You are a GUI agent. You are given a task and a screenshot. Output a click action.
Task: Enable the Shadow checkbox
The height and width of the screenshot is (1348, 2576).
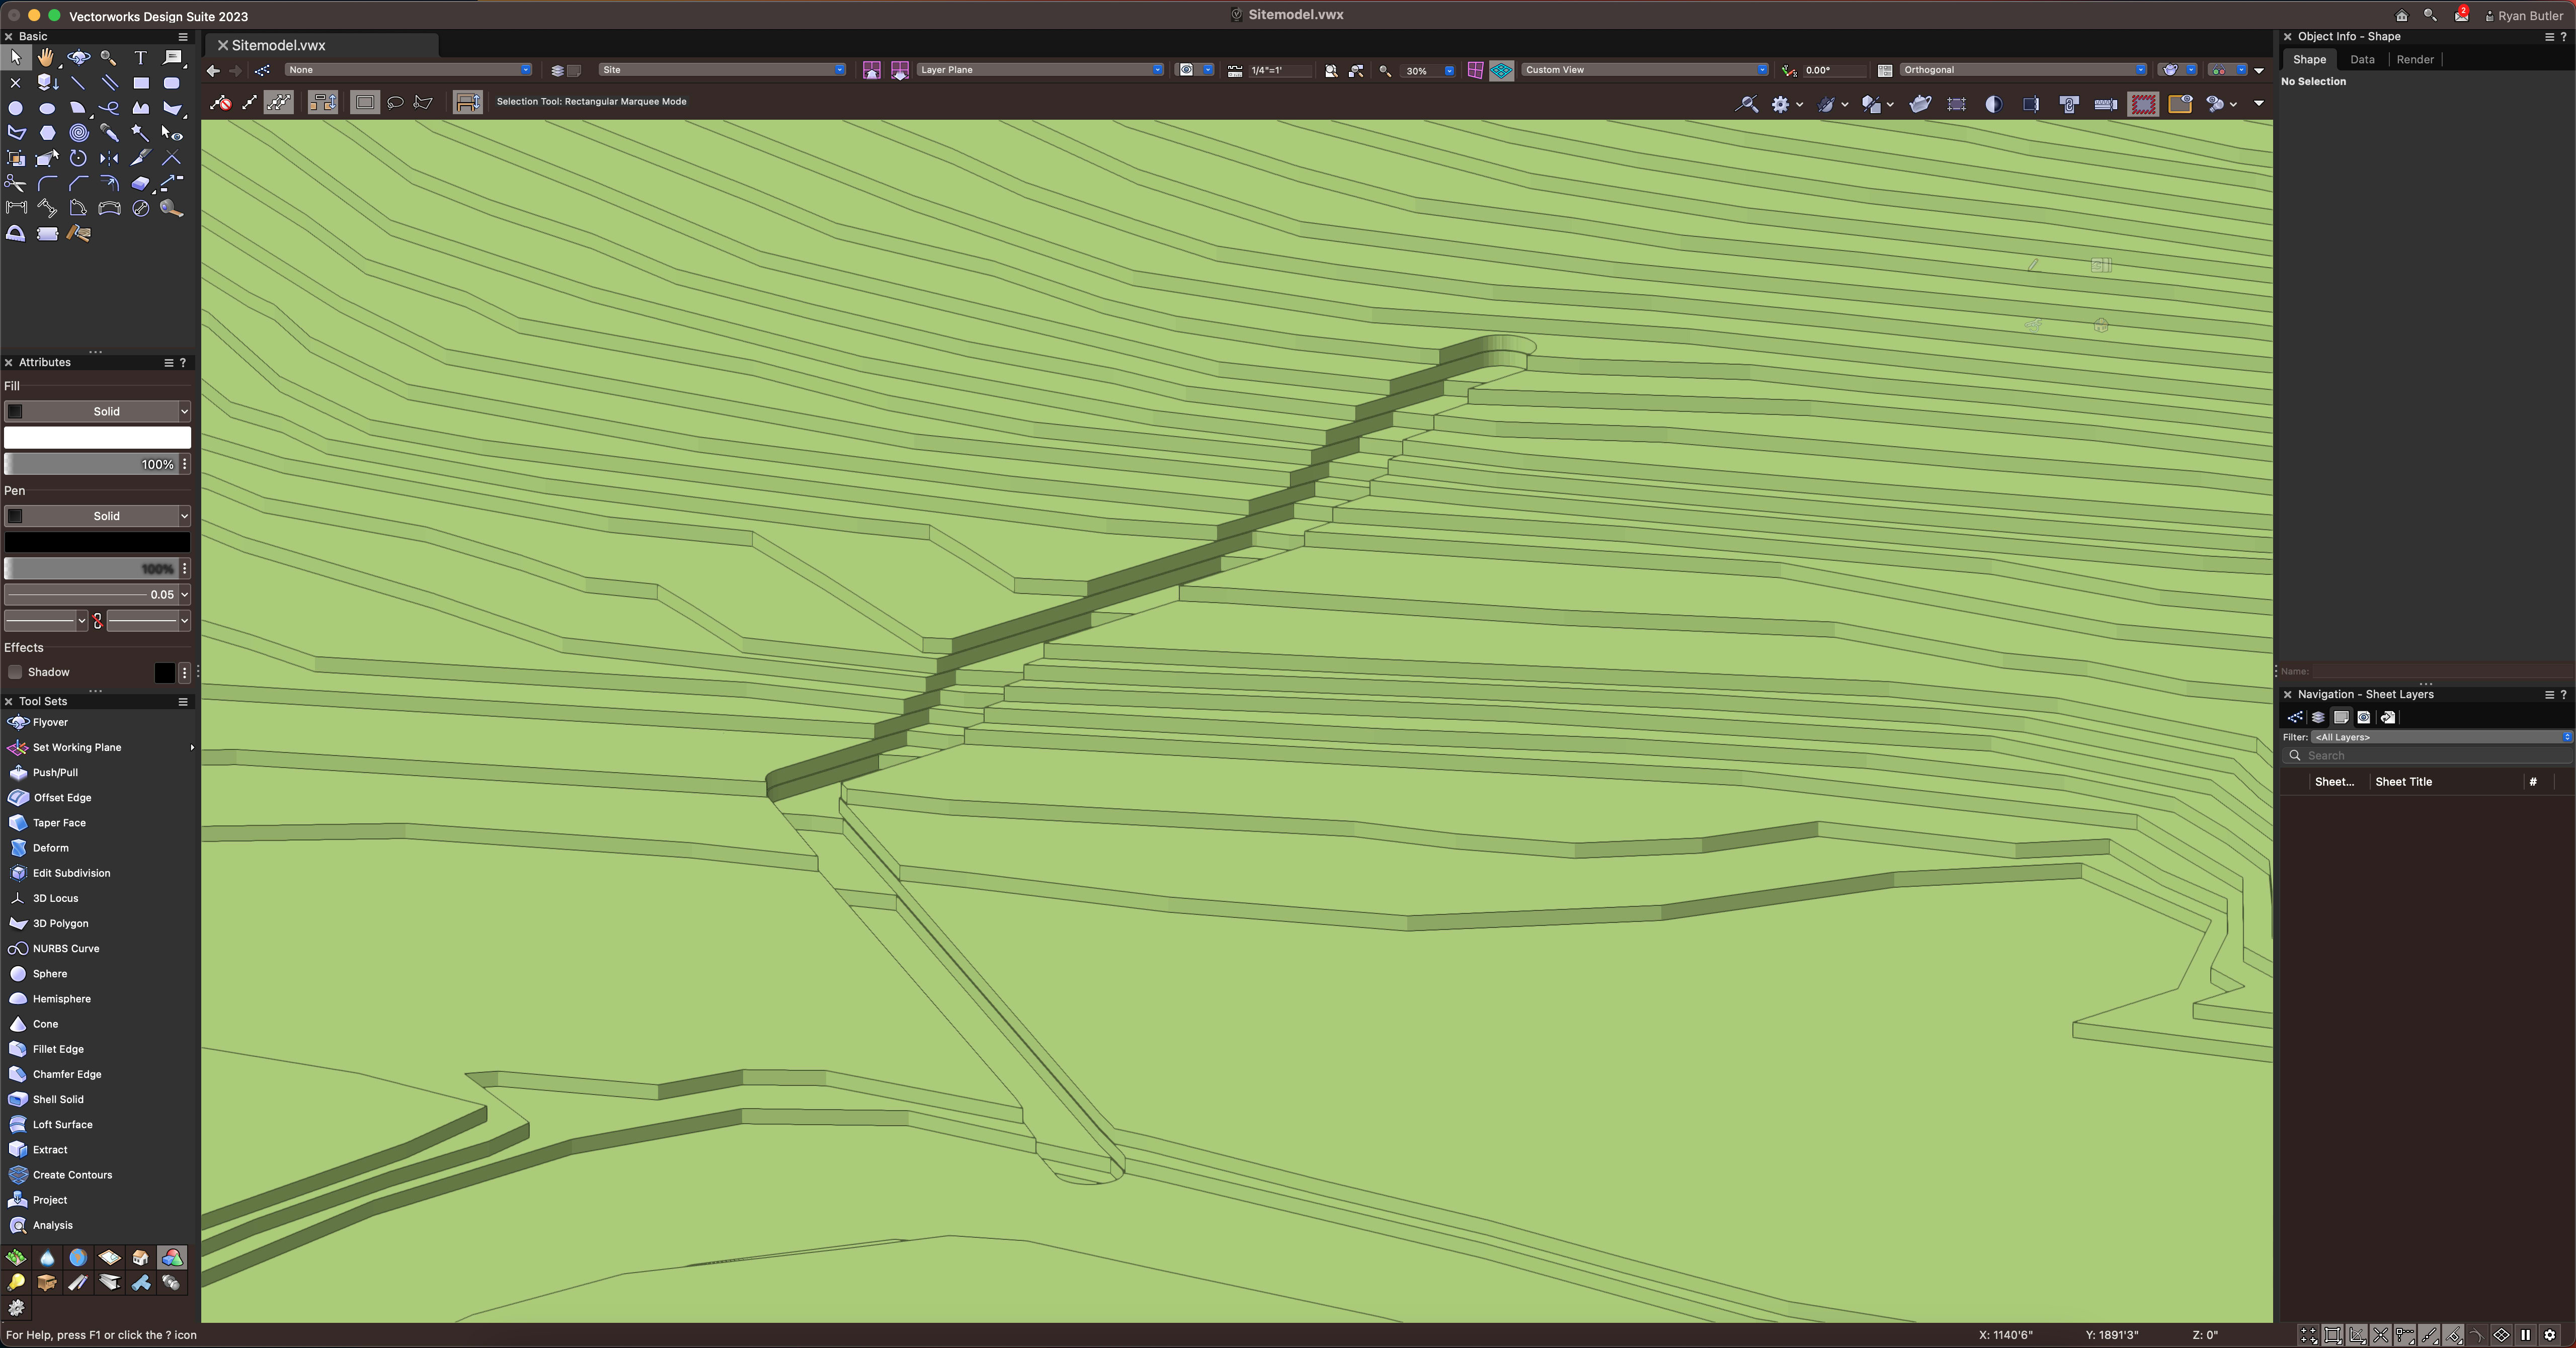click(15, 672)
